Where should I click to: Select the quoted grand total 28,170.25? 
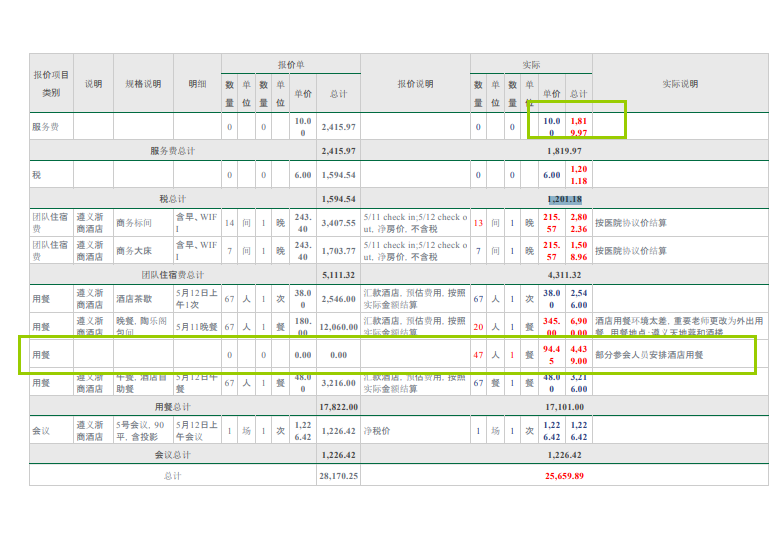pos(338,476)
